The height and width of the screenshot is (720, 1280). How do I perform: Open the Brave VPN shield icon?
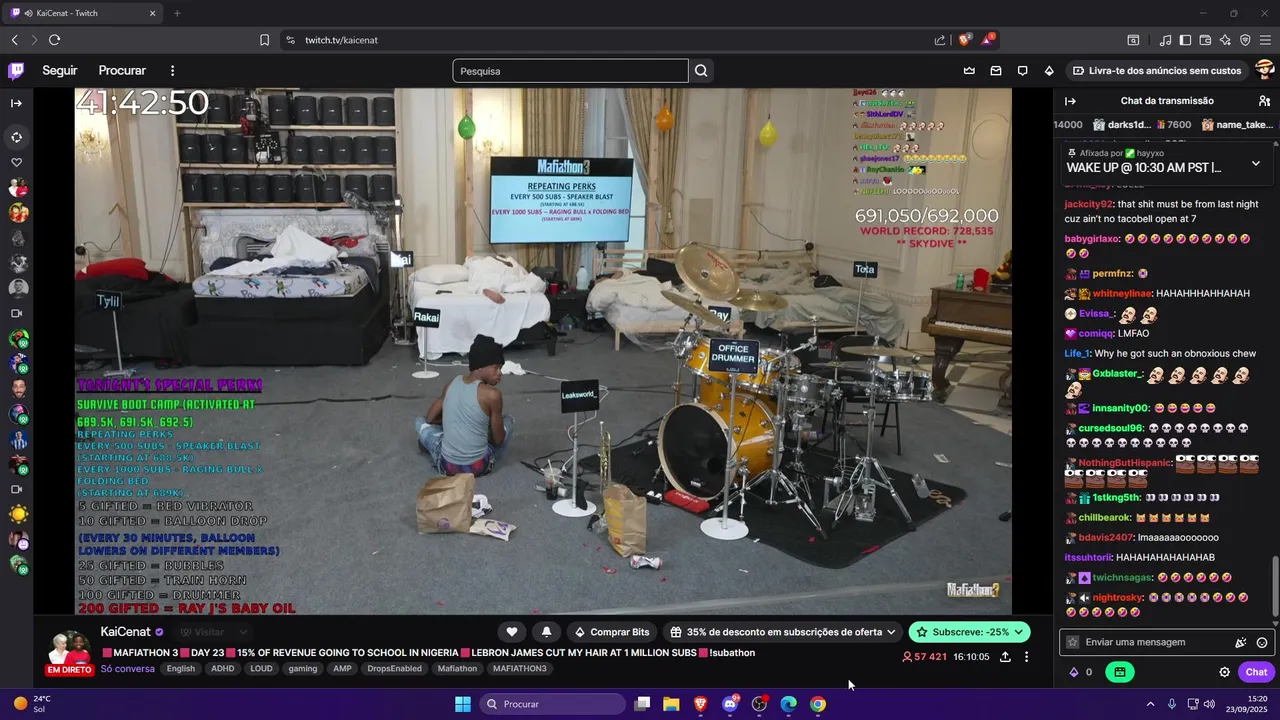(1245, 40)
